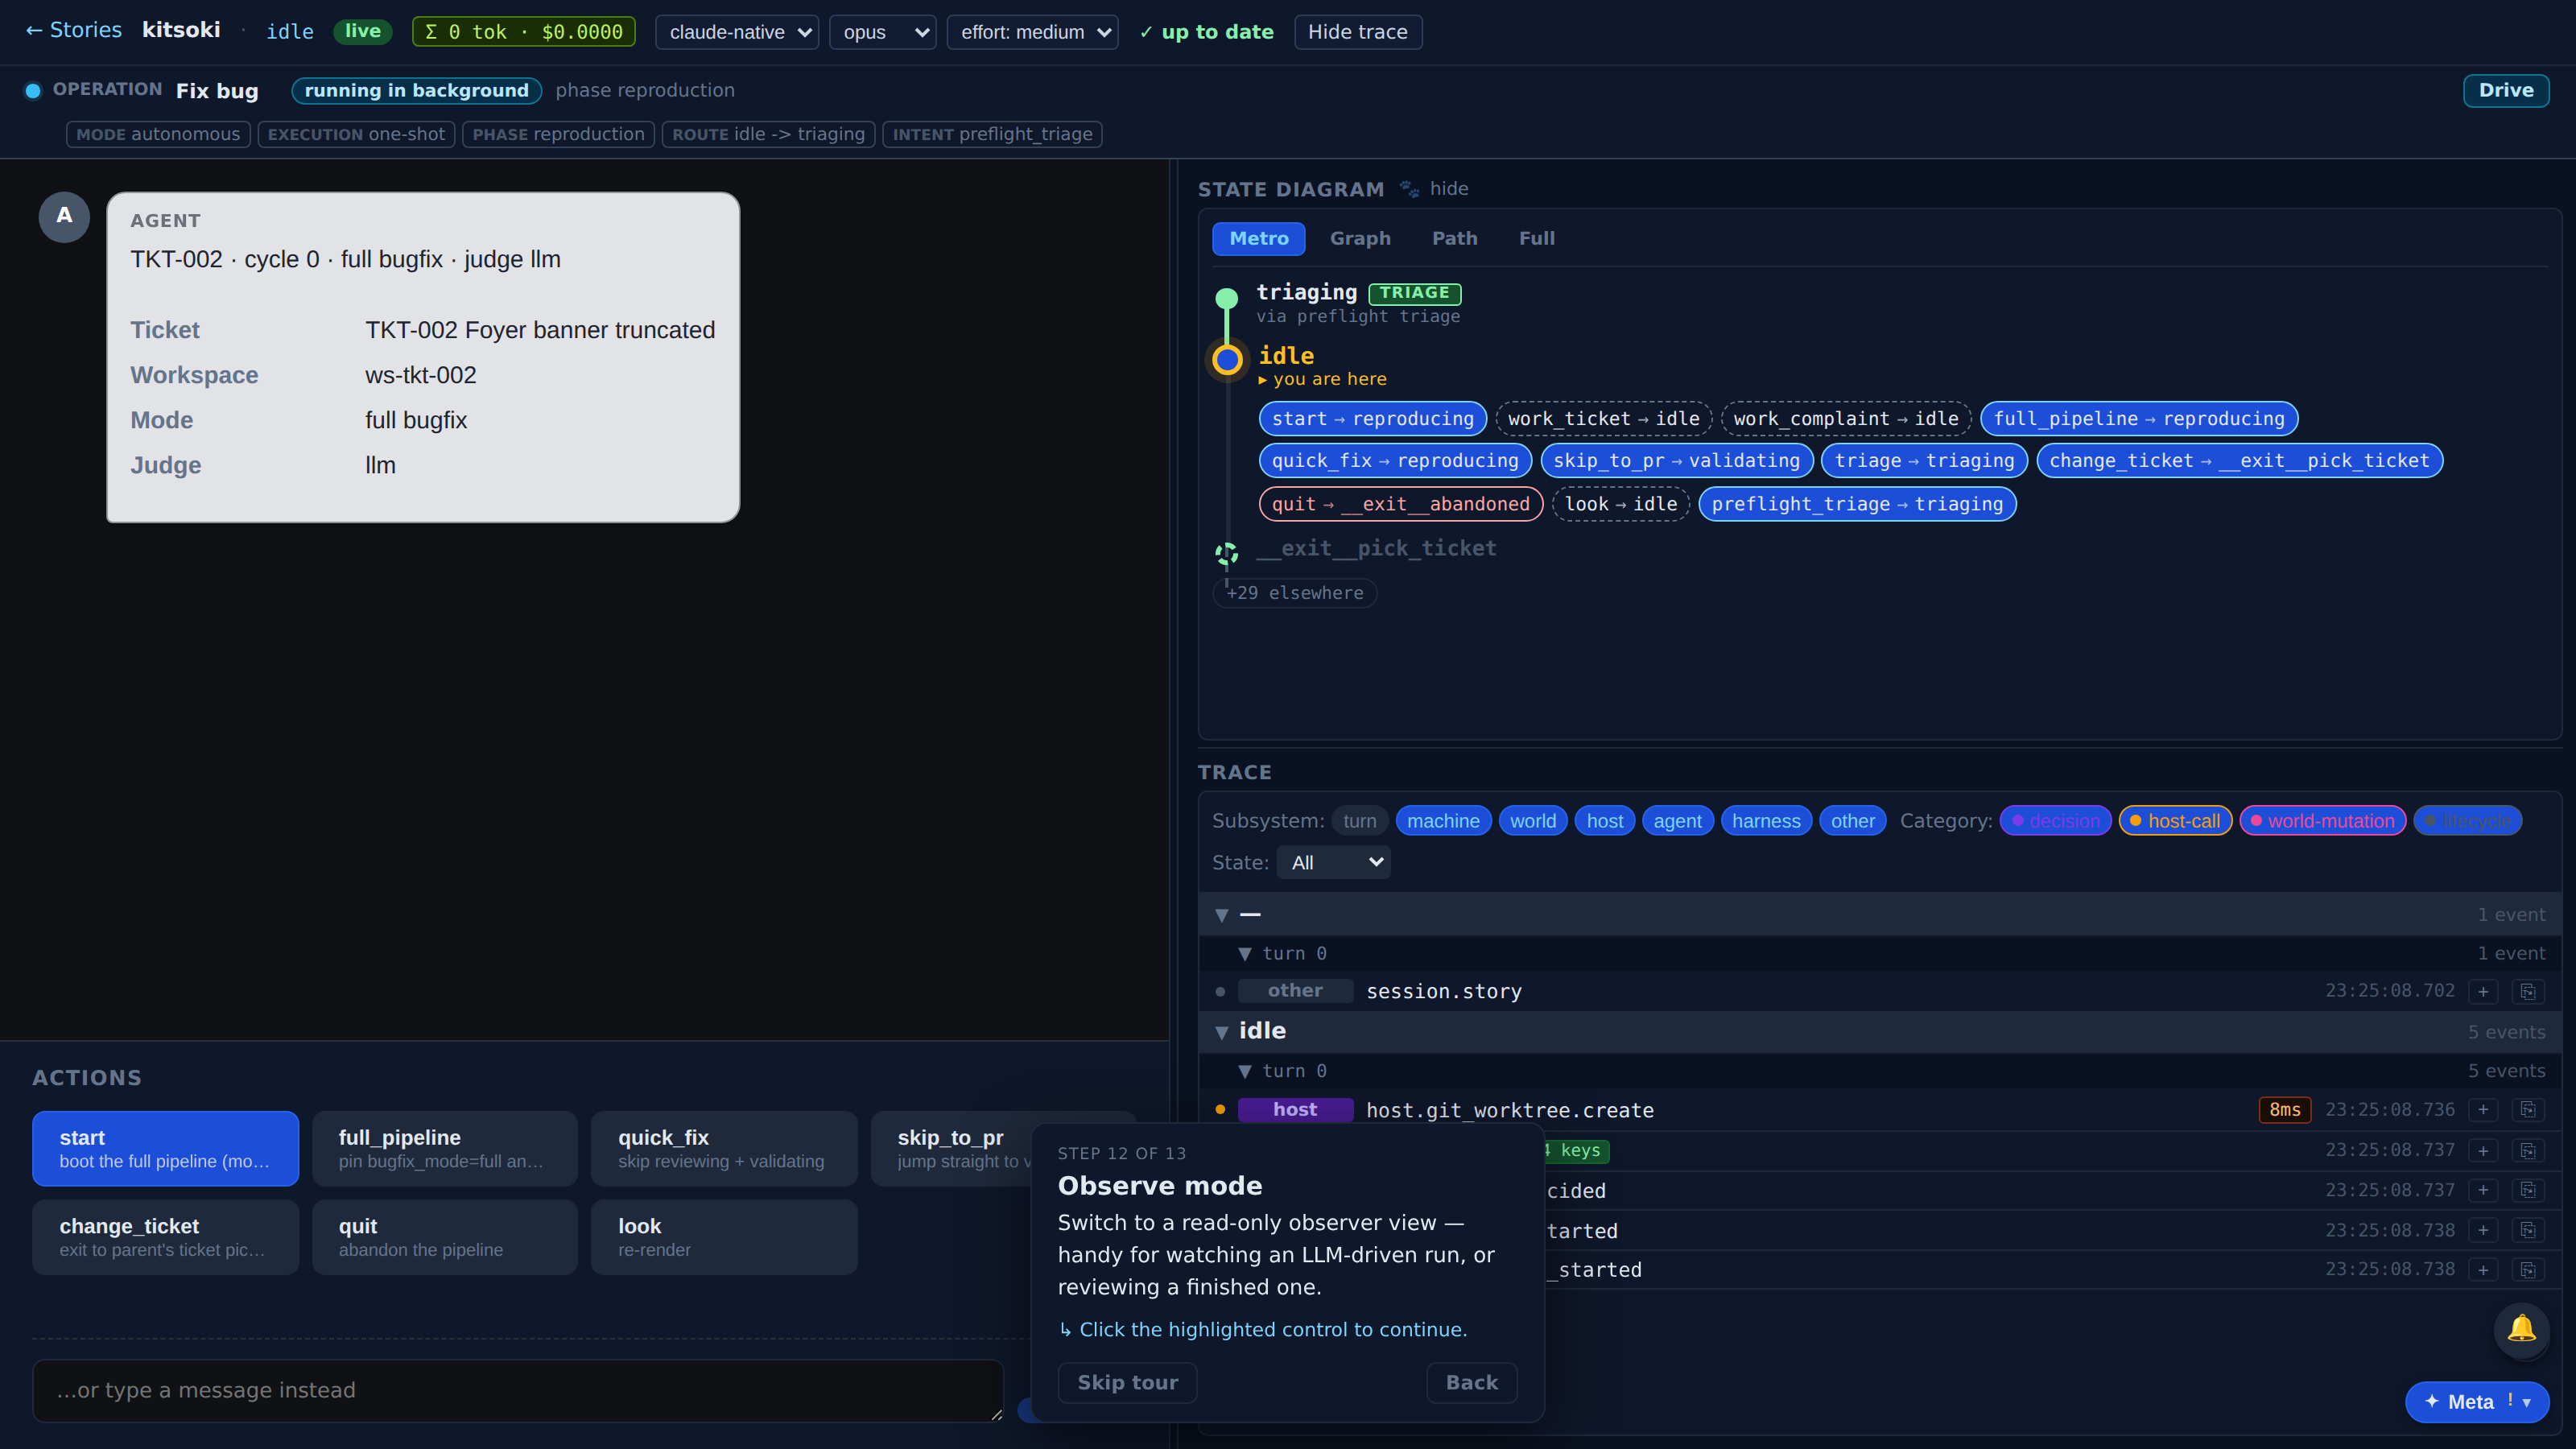Click the triaging station green dot
This screenshot has width=2576, height=1449.
pos(1227,297)
